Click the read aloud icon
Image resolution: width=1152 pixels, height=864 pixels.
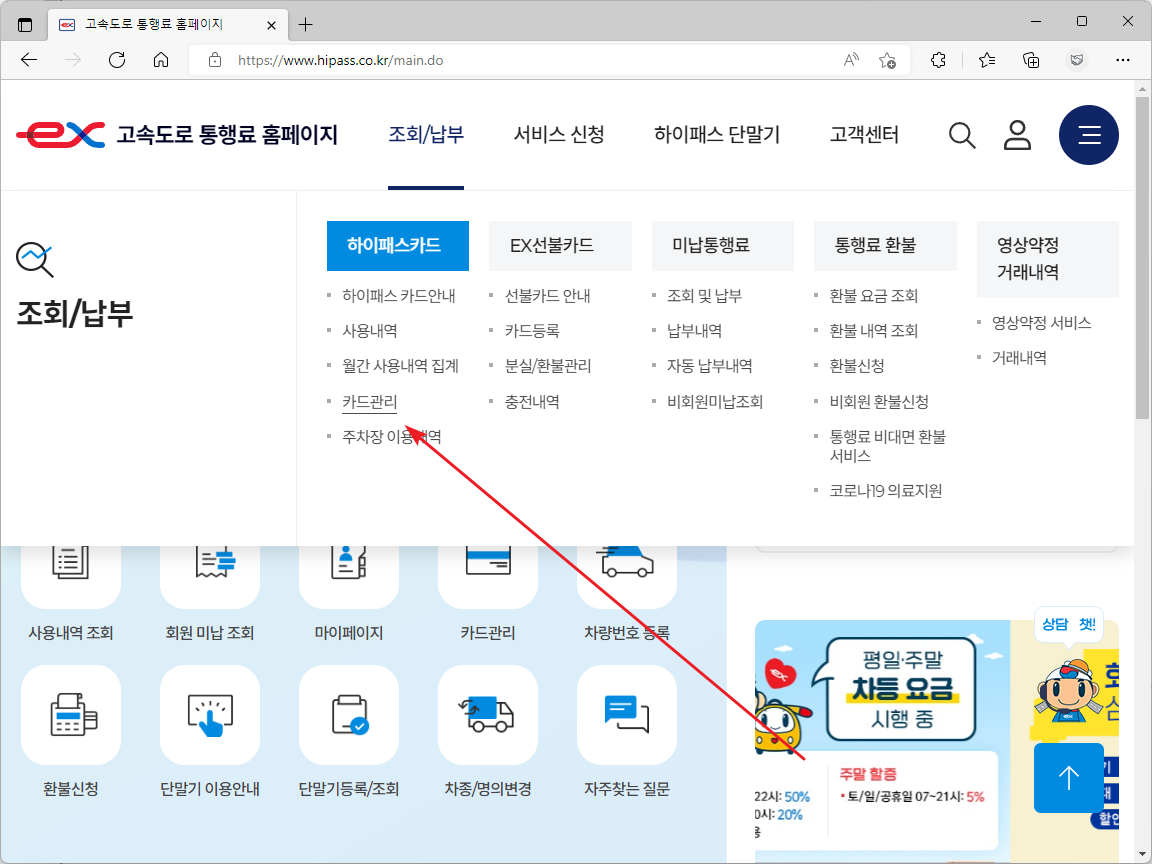851,60
